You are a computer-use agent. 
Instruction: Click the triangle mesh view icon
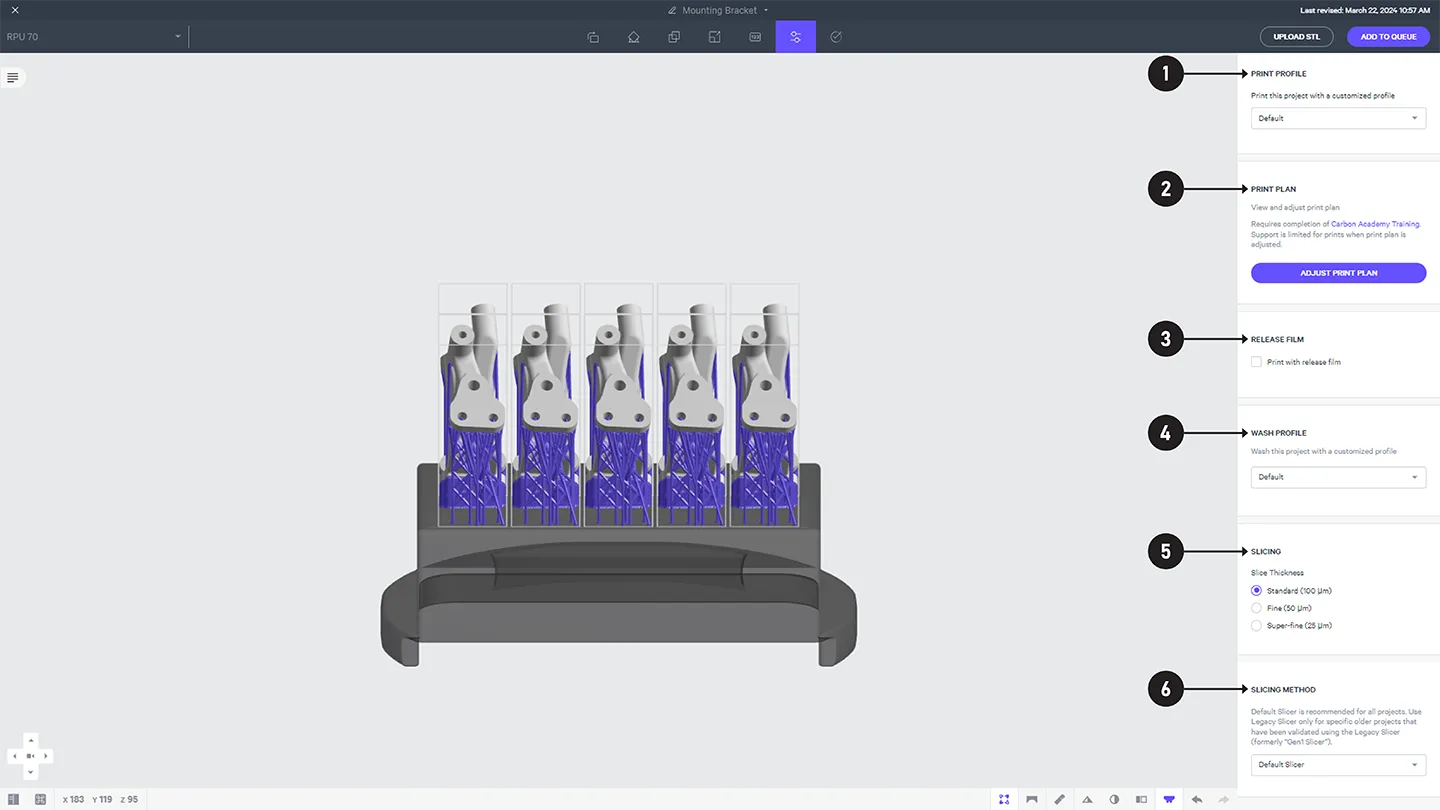1087,799
